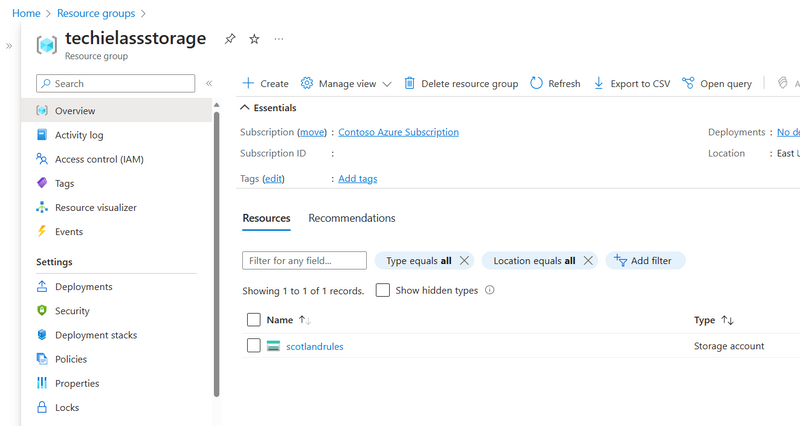
Task: Click the sidebar scrollbar thumb
Action: [x=216, y=254]
